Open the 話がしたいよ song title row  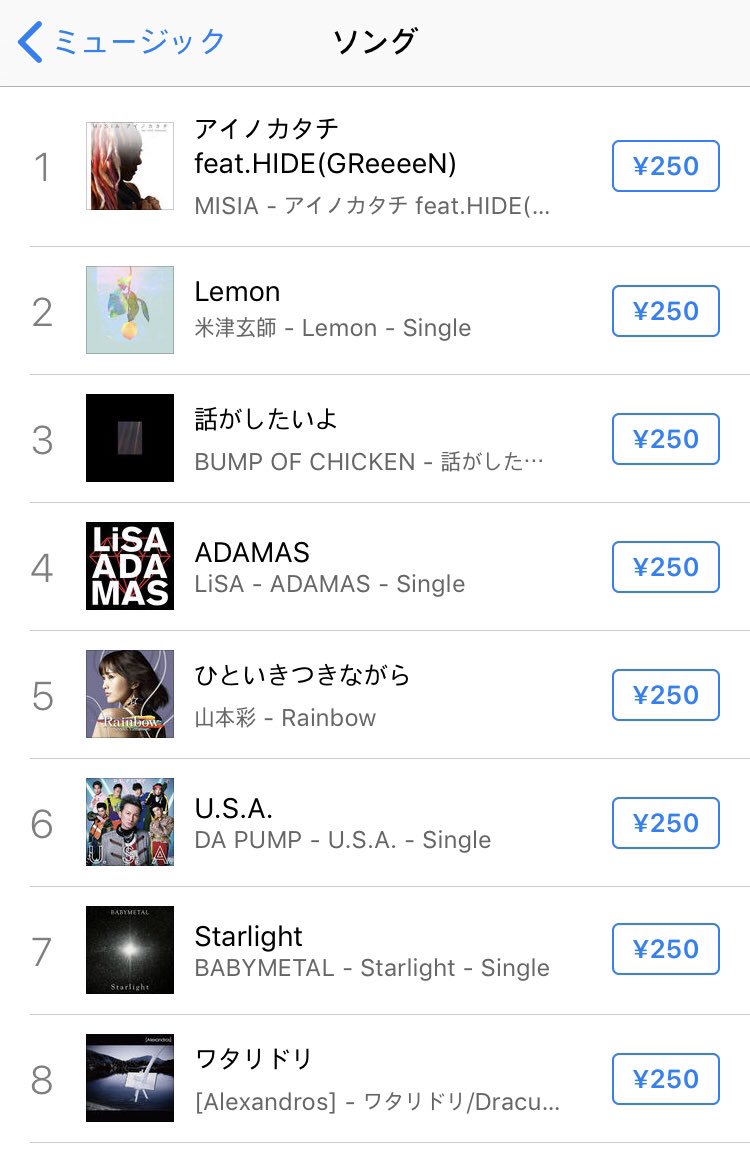266,419
